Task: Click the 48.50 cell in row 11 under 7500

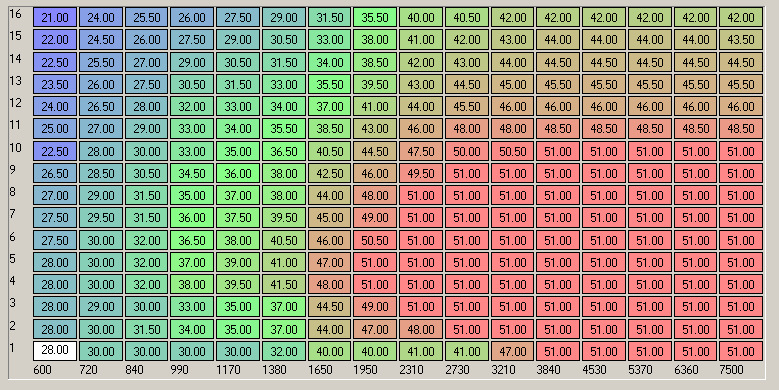Action: pos(741,129)
